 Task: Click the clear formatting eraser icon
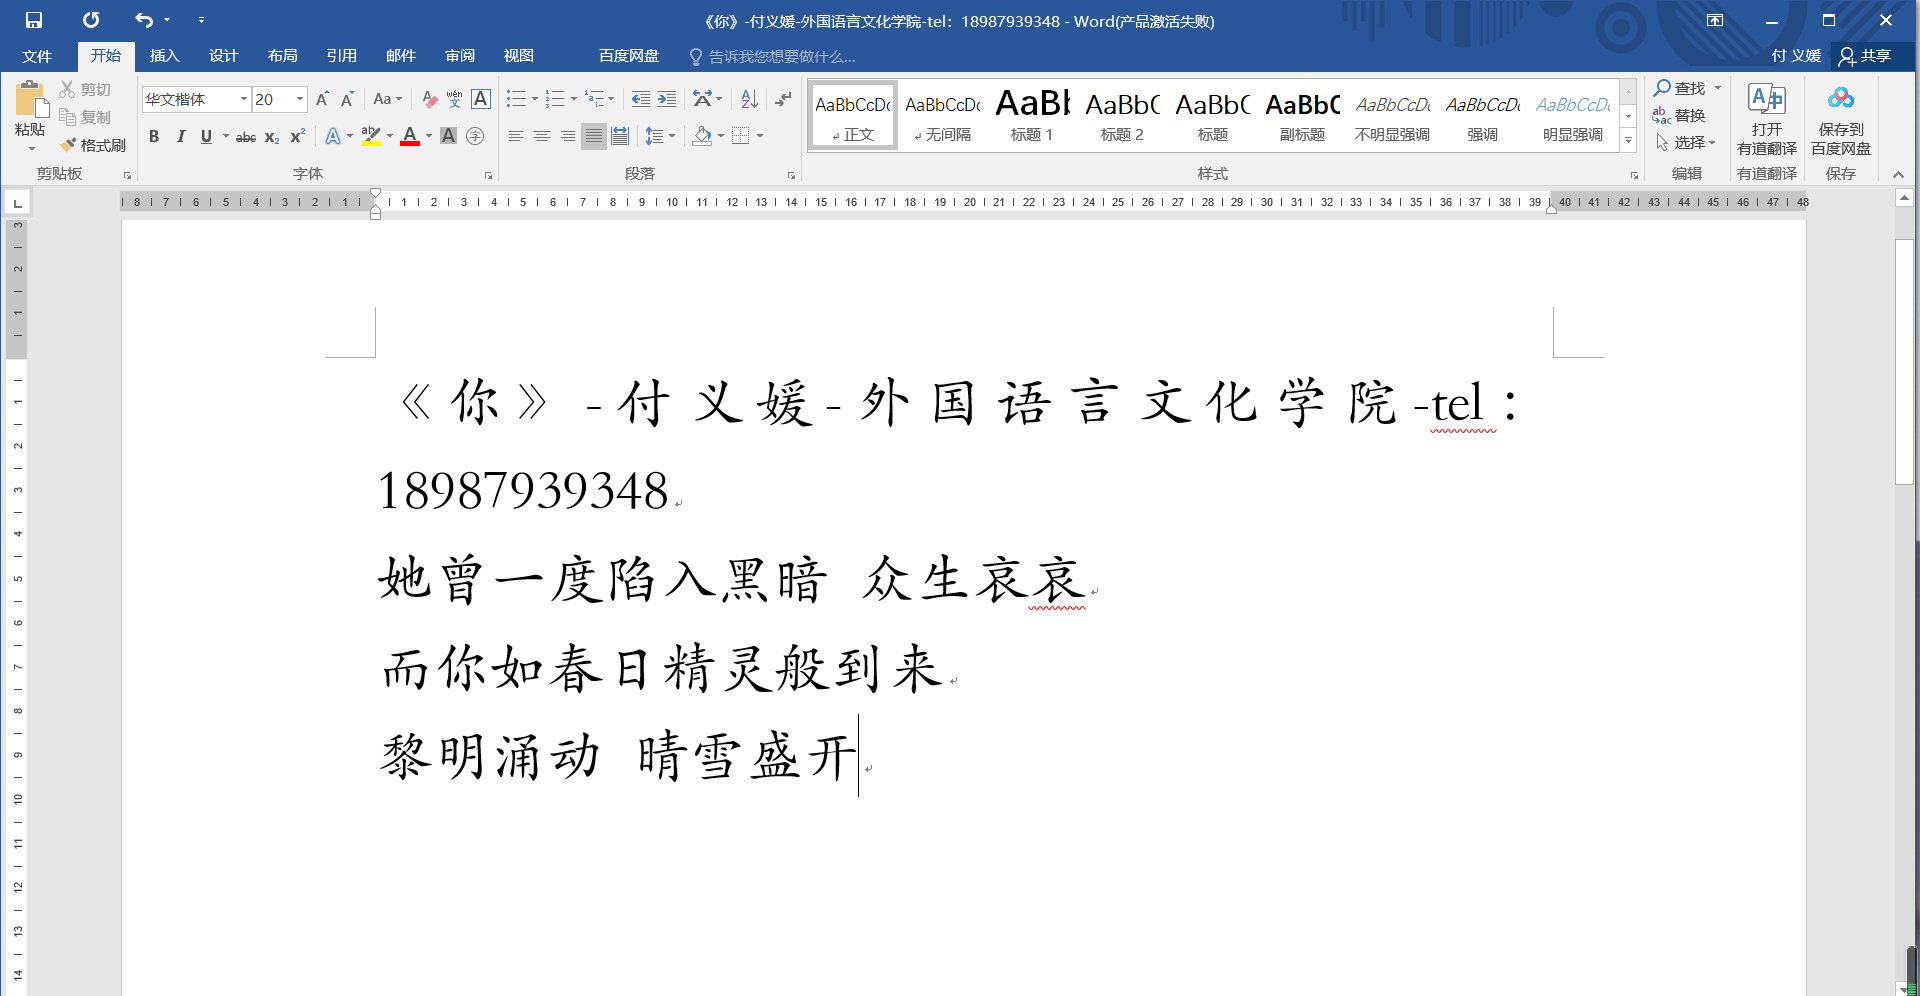[430, 99]
